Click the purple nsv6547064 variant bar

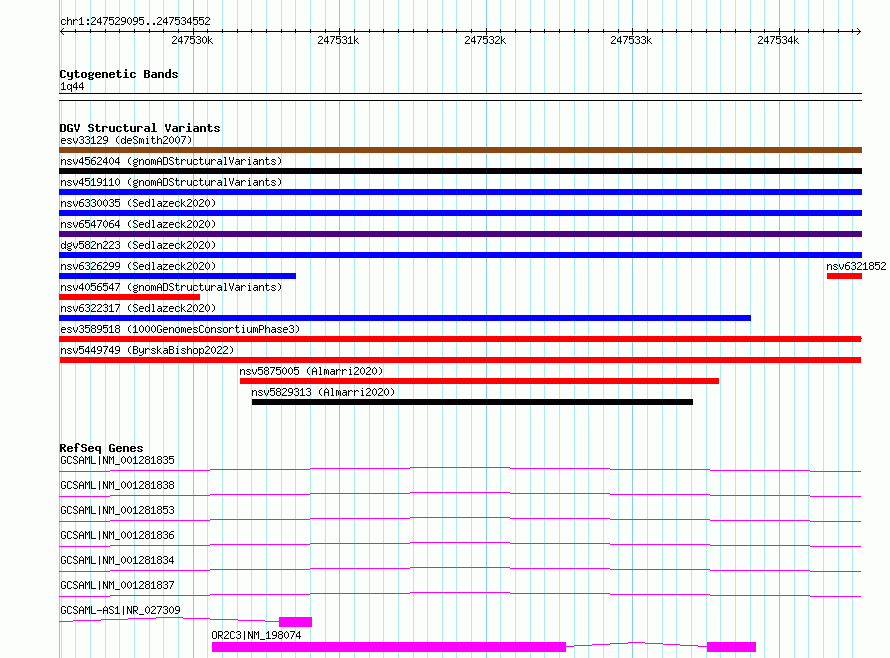[x=460, y=234]
